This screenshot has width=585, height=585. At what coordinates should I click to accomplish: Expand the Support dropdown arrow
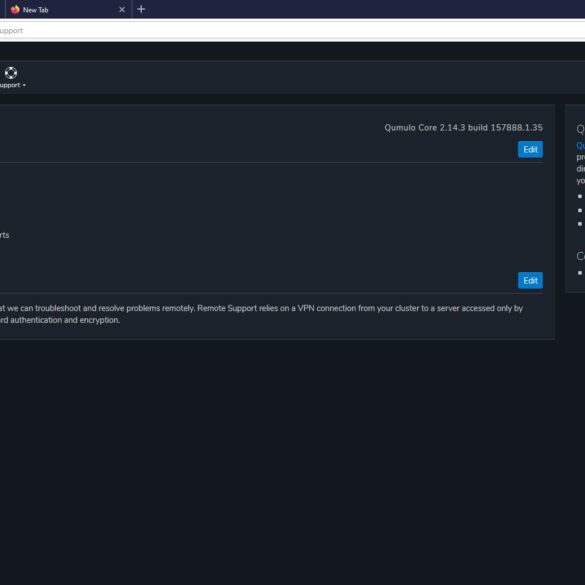24,85
